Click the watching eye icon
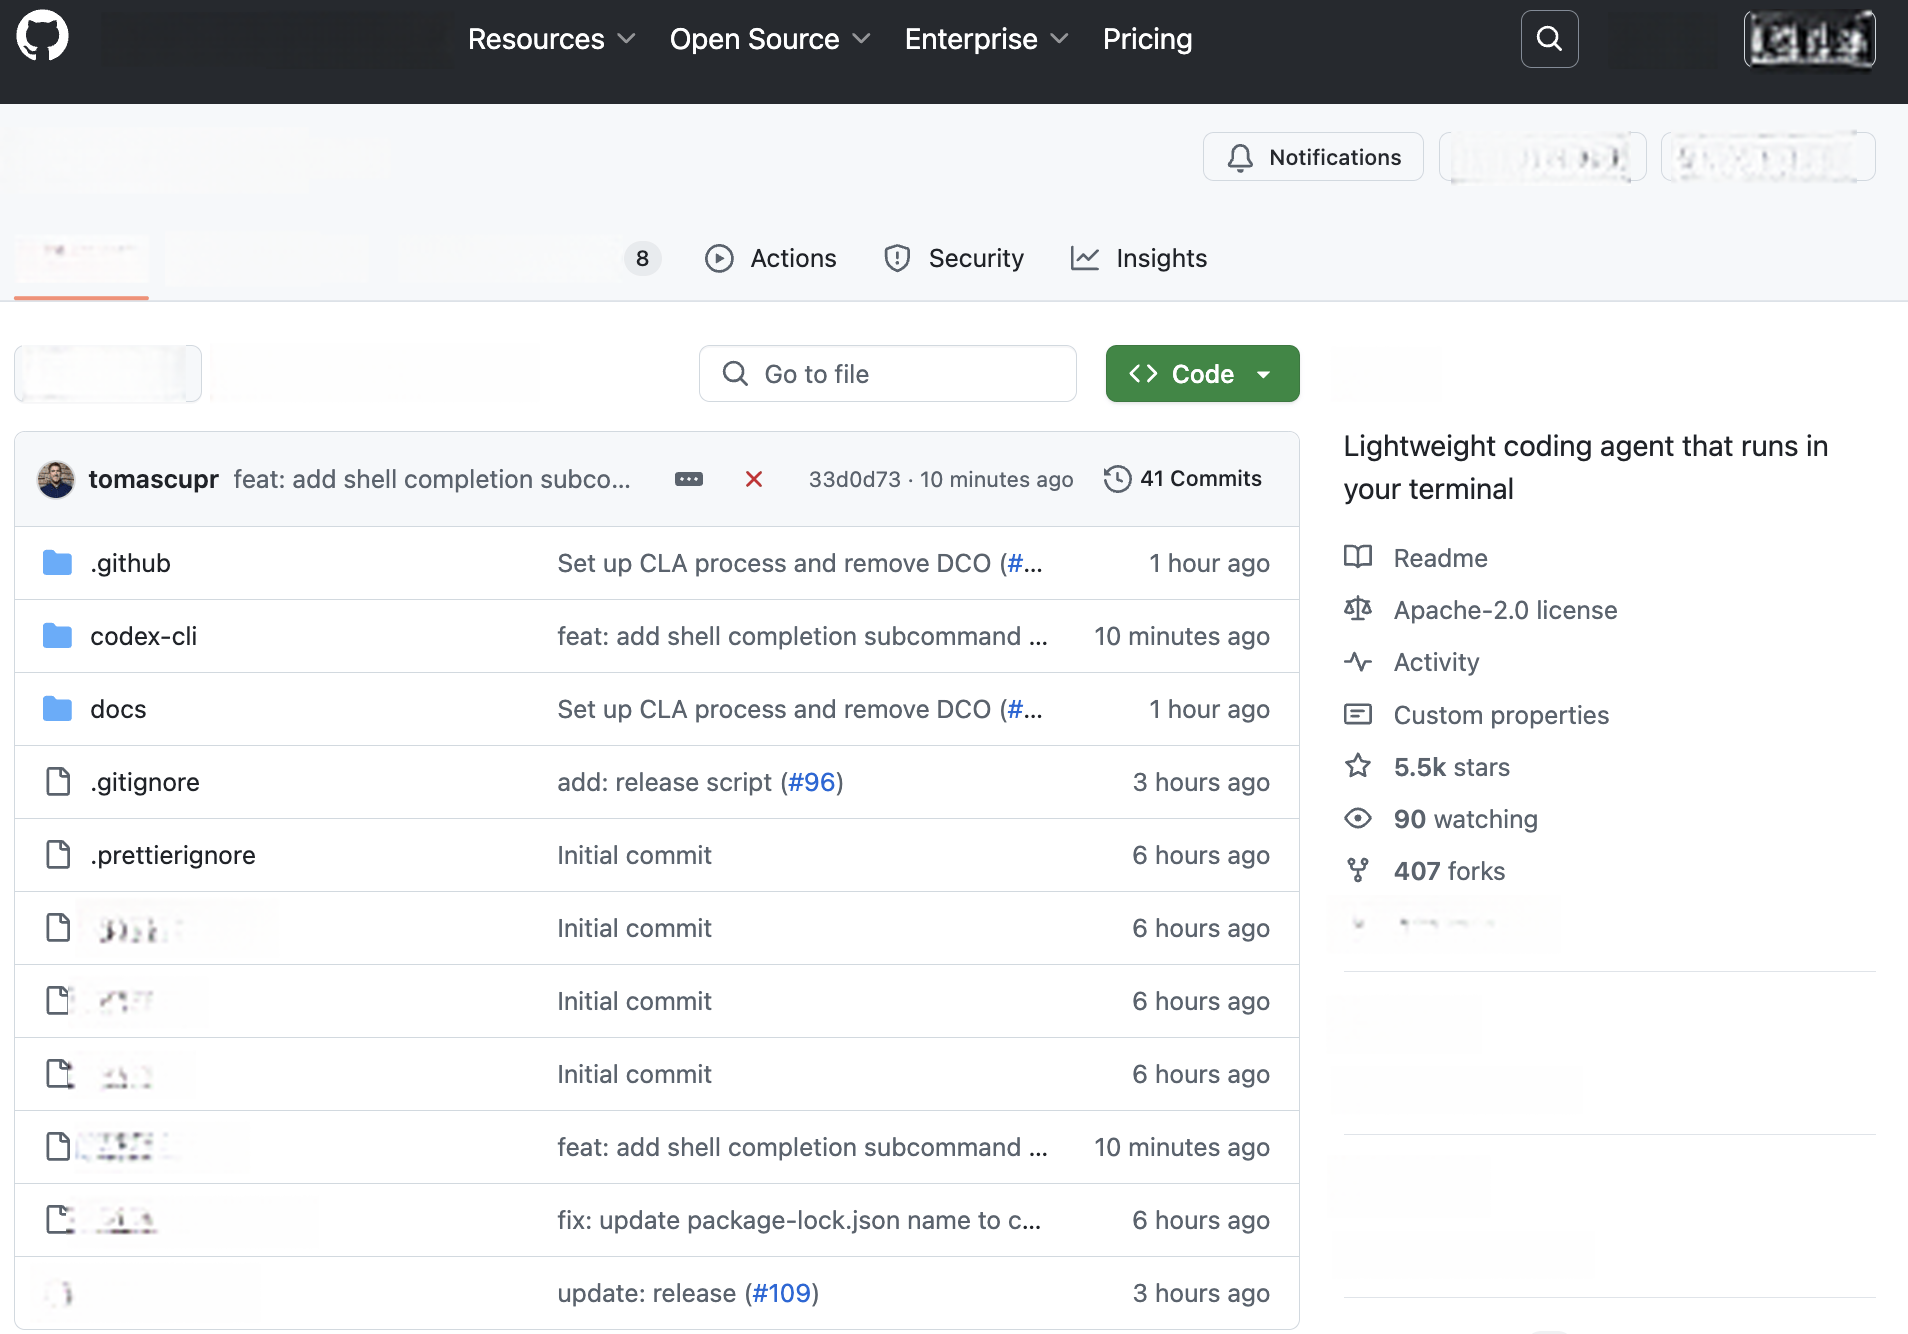This screenshot has width=1908, height=1334. pos(1358,818)
